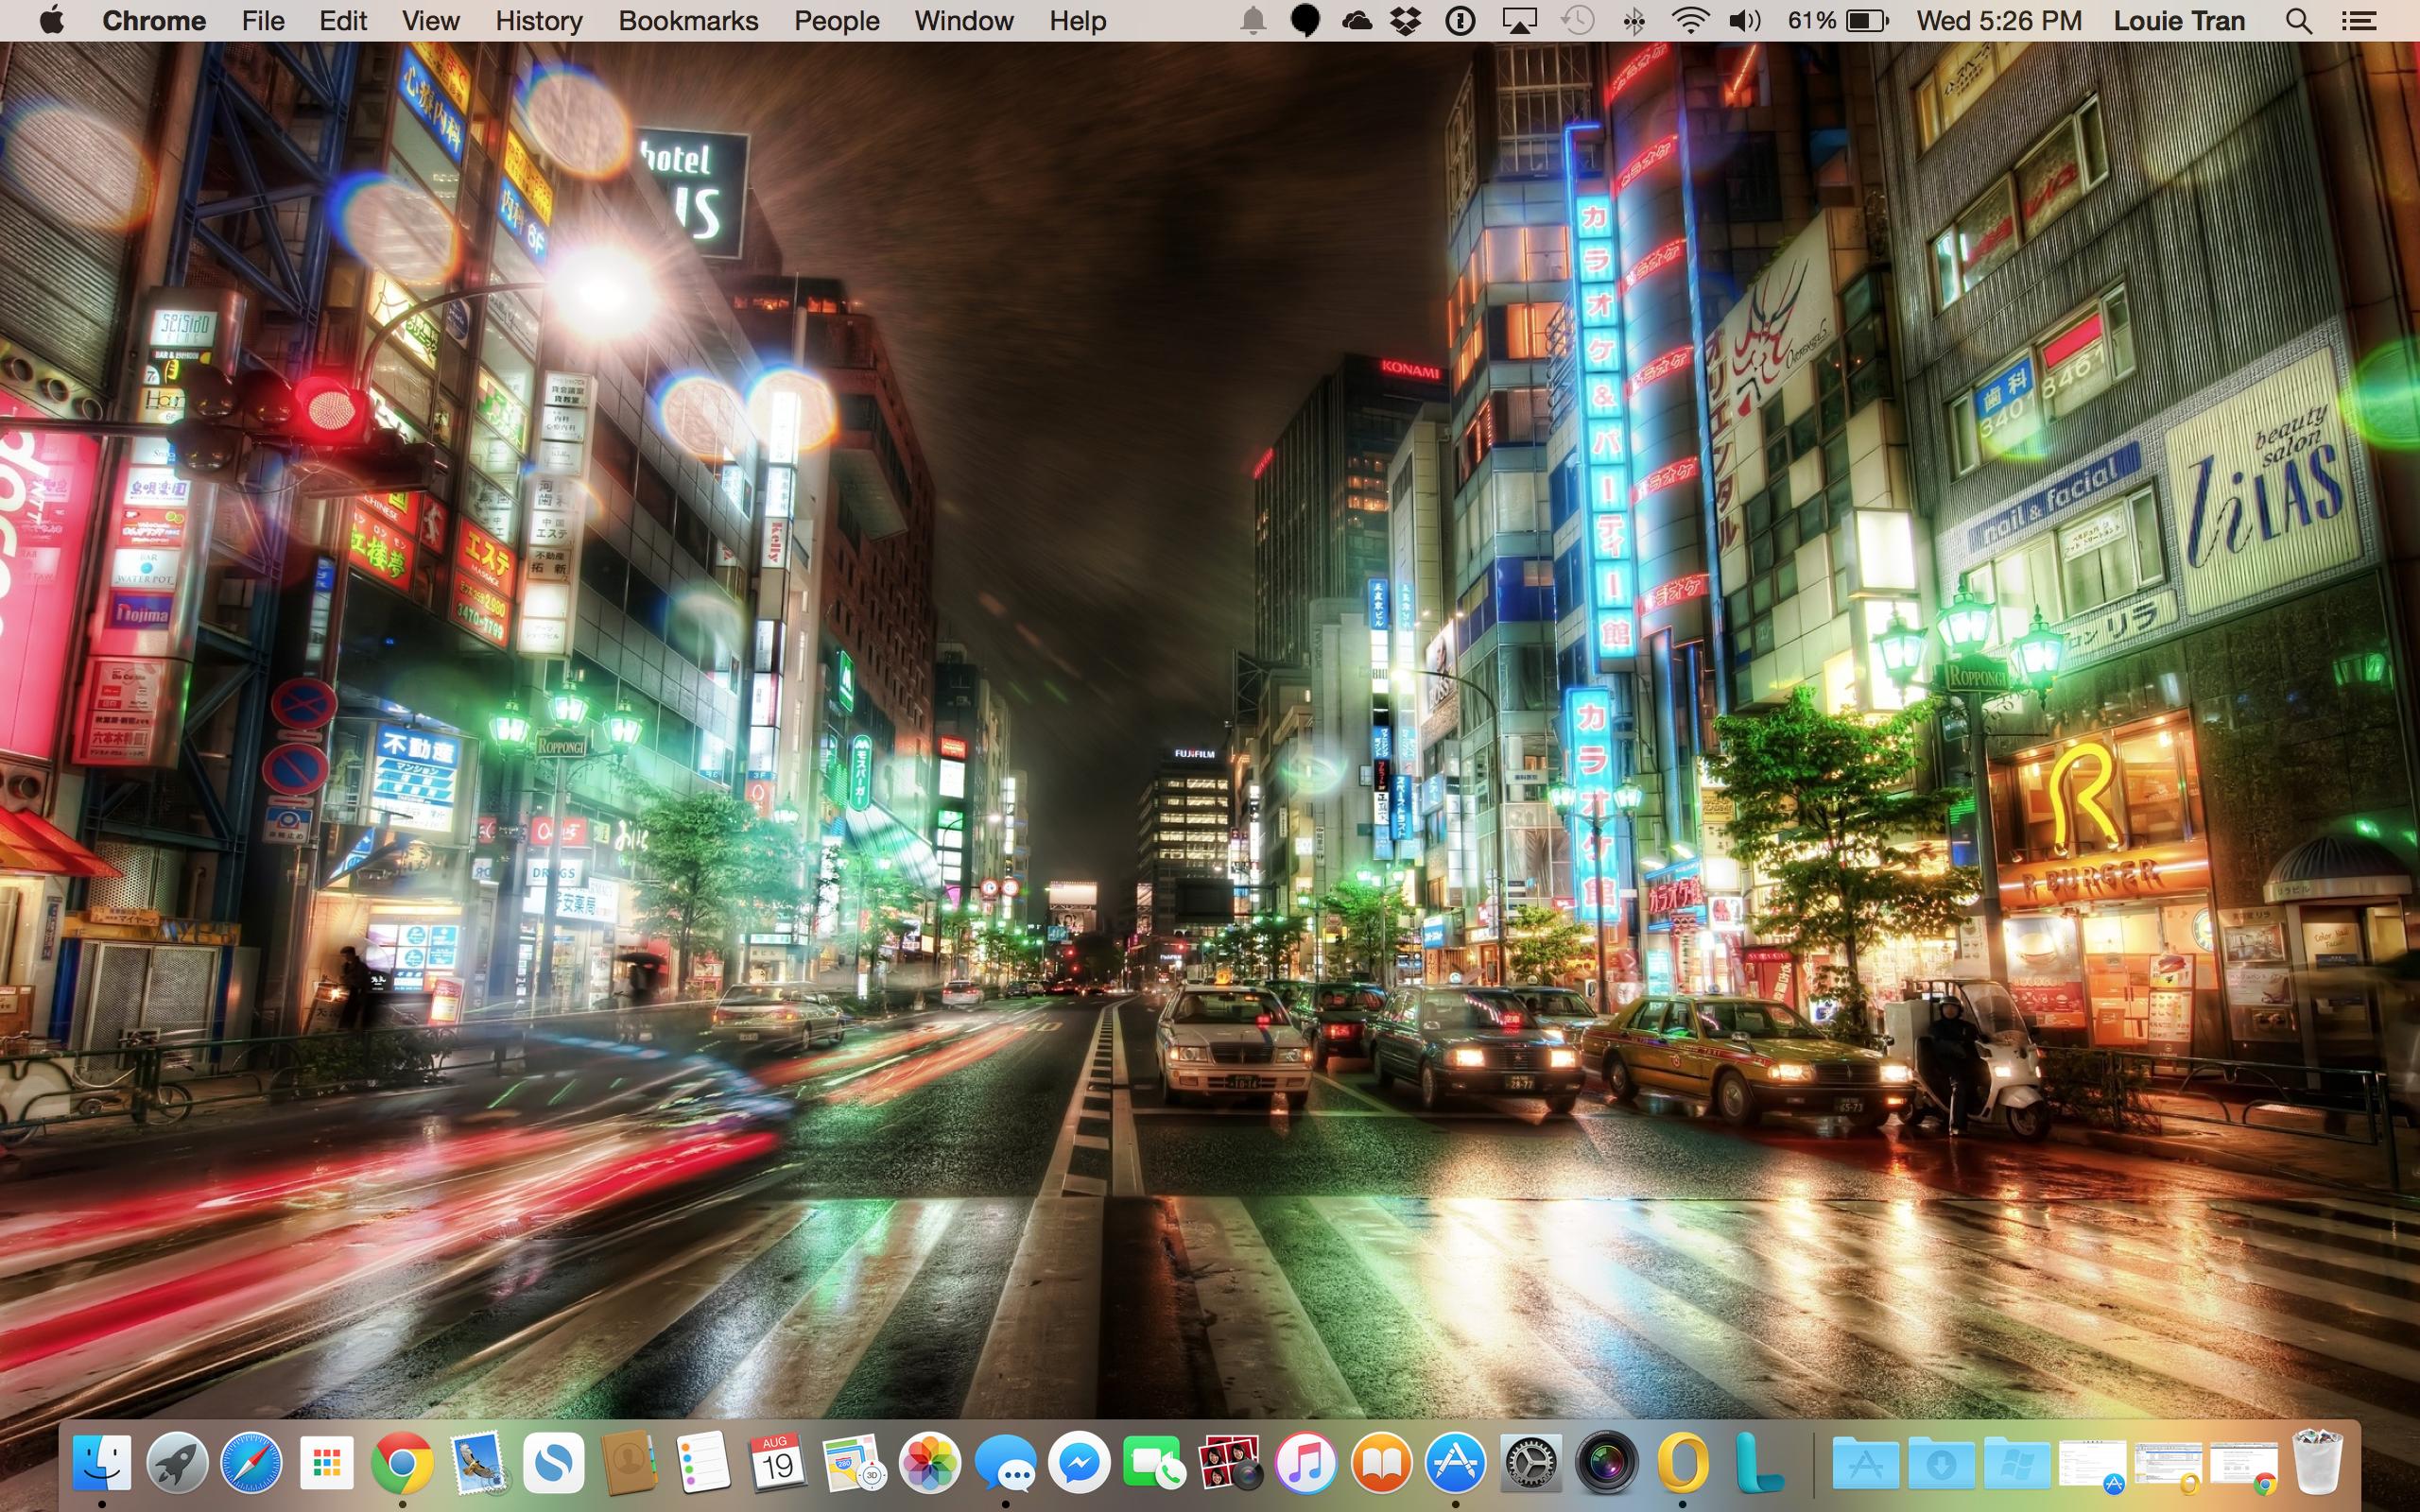Click Louie Tran user name

click(2178, 21)
